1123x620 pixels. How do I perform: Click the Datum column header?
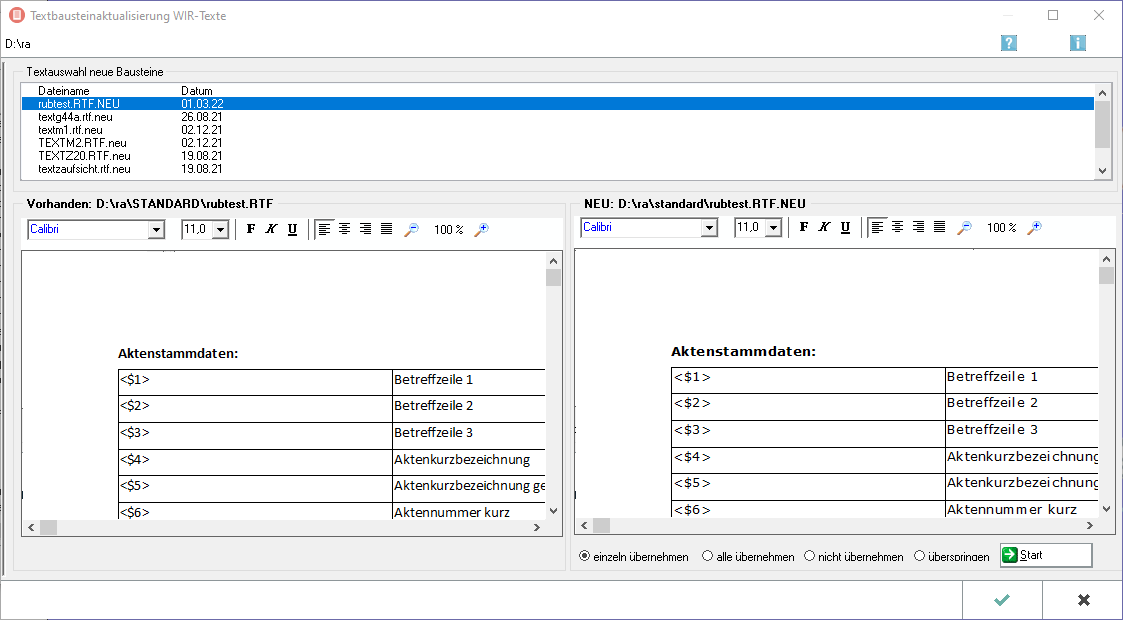(197, 91)
